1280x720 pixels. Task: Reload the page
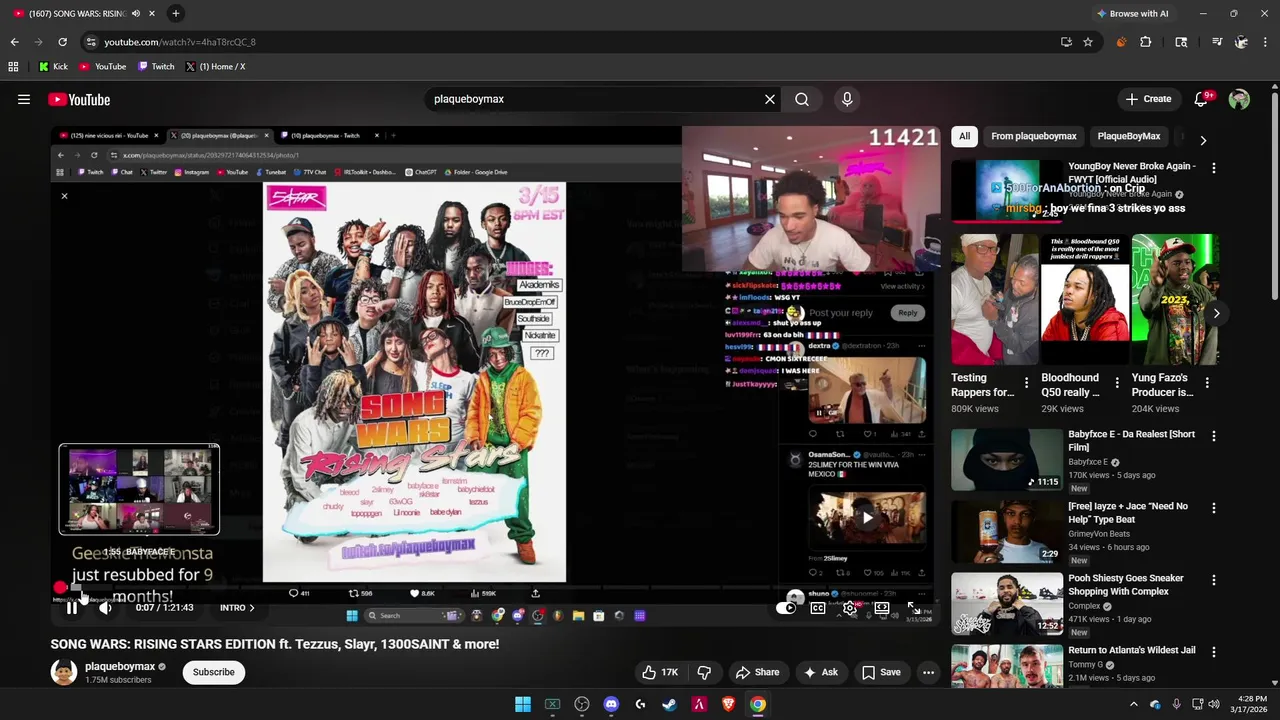[62, 42]
